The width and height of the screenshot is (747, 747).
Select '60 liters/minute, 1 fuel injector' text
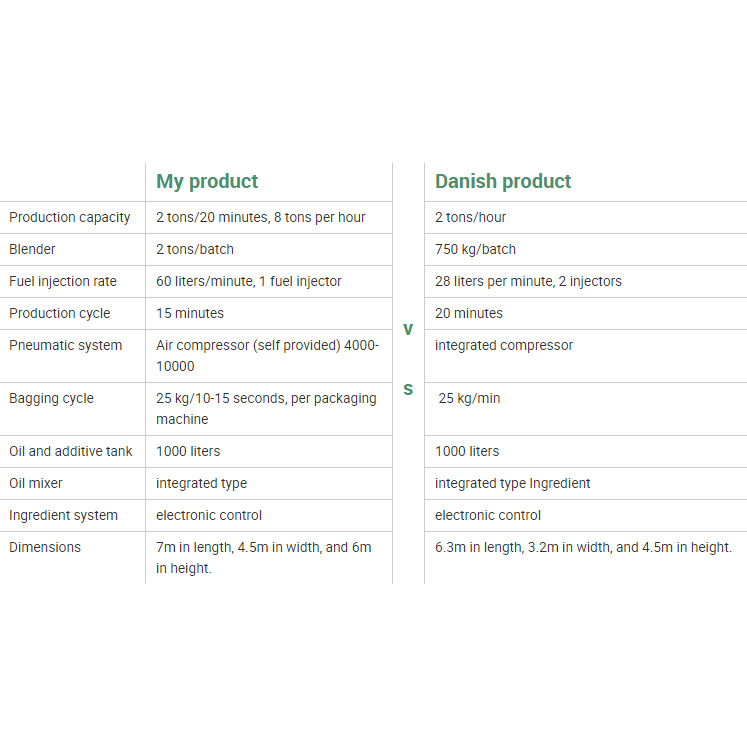click(x=249, y=281)
